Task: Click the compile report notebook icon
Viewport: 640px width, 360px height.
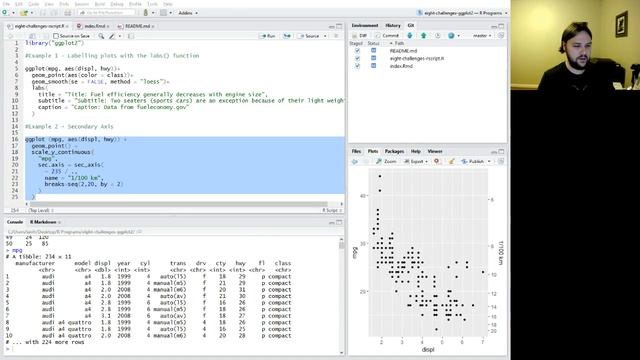Action: click(x=131, y=36)
